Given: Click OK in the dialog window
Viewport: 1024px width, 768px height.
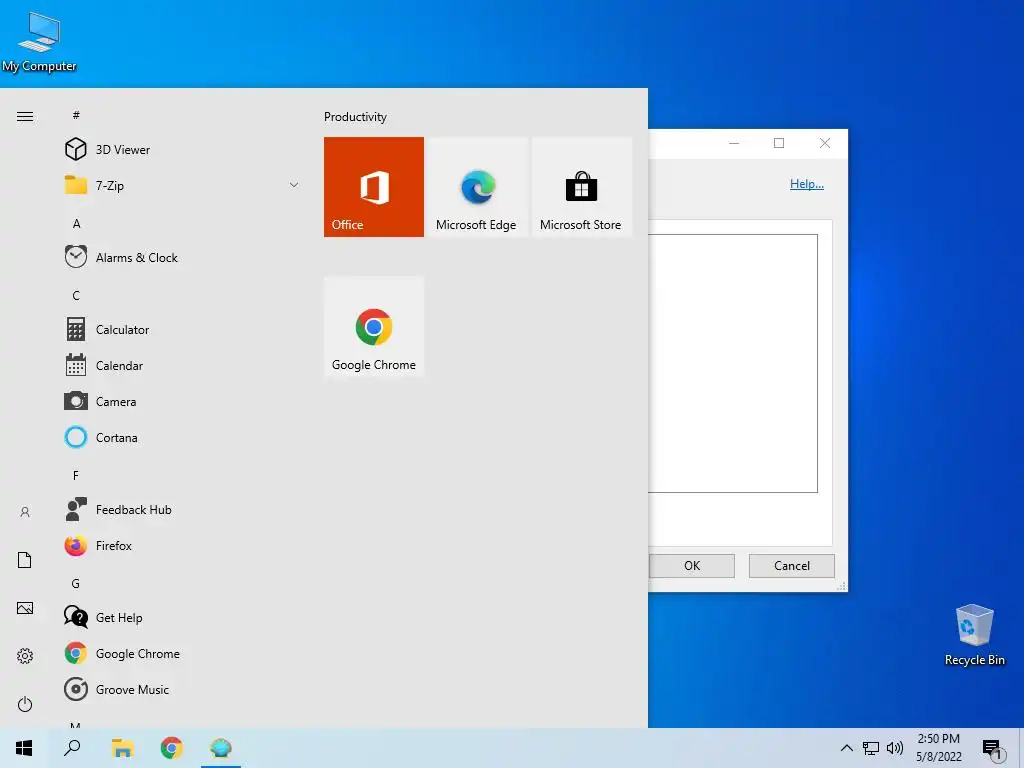Looking at the screenshot, I should [x=692, y=566].
